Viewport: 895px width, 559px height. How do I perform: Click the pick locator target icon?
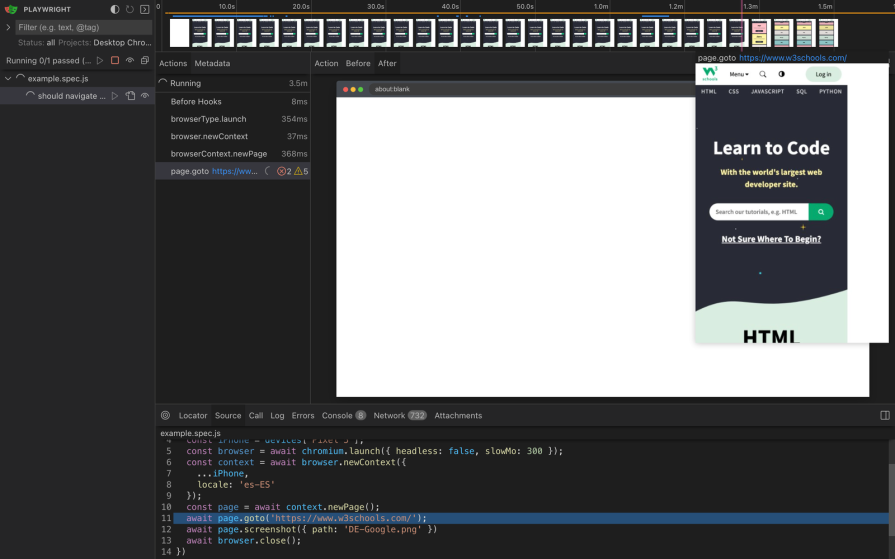point(165,415)
